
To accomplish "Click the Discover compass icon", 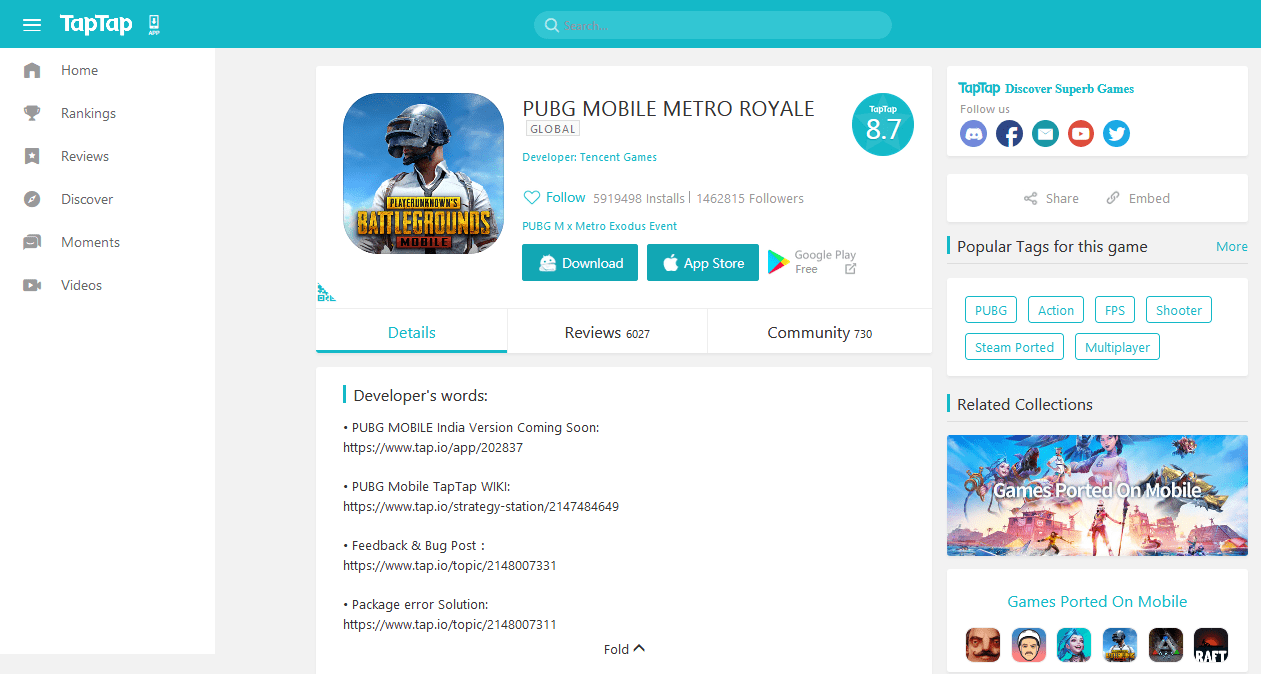I will [x=32, y=199].
